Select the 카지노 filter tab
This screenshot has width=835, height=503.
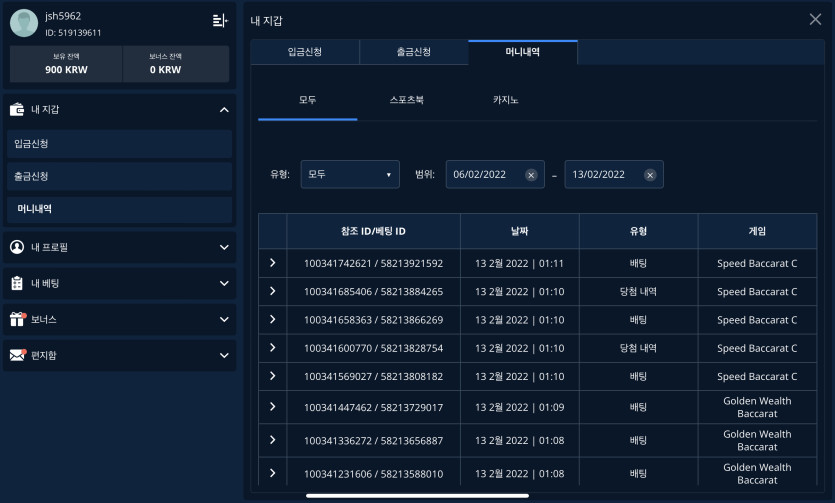click(505, 100)
